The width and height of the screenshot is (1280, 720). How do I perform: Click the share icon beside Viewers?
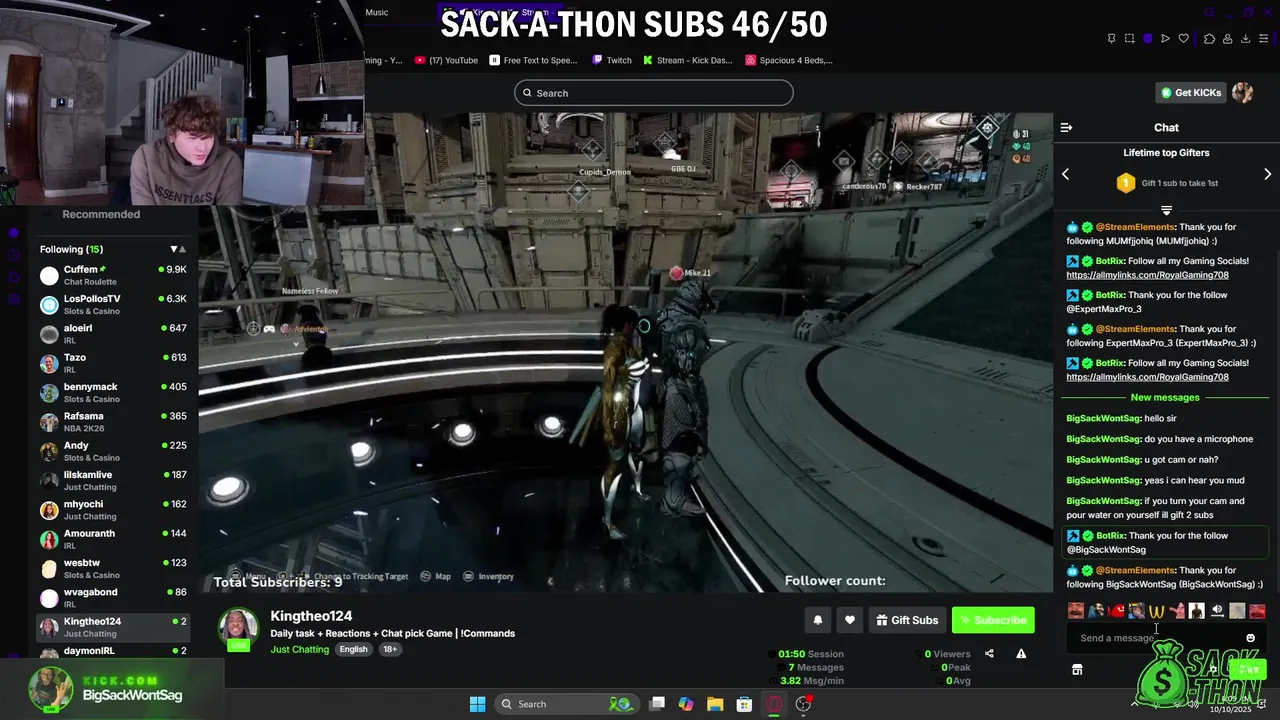click(x=989, y=654)
